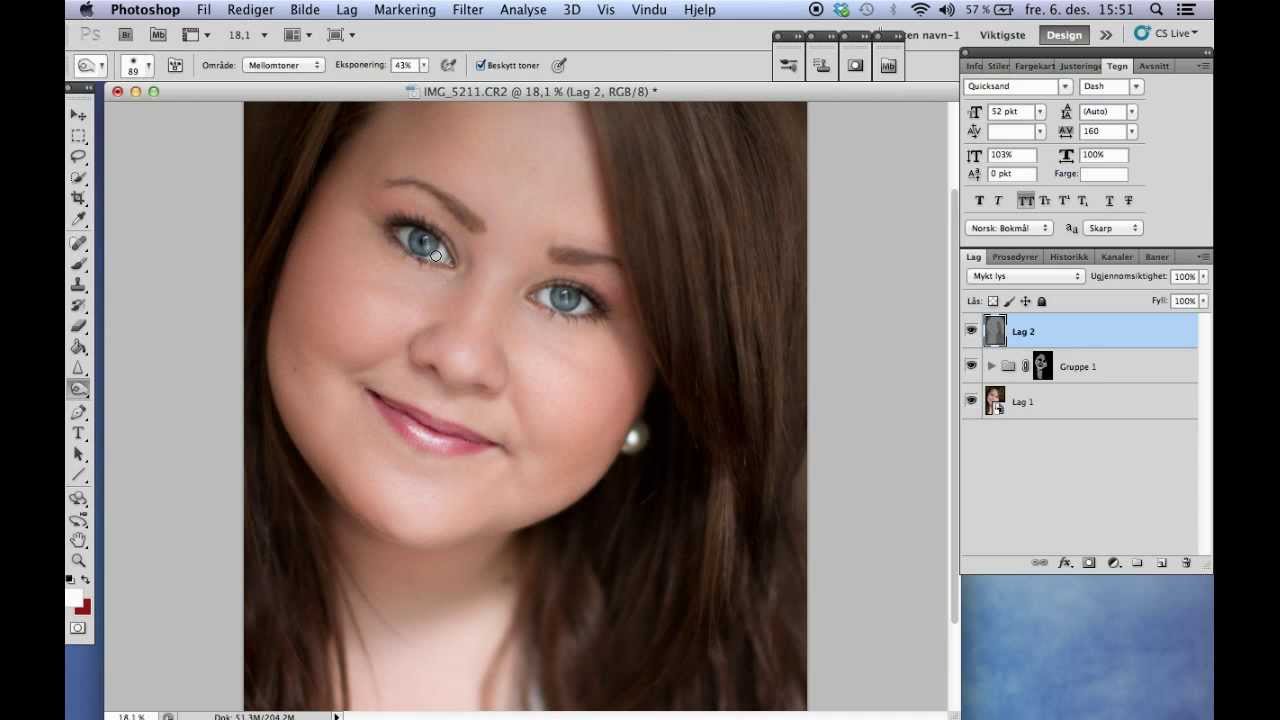Open the Markering menu
The height and width of the screenshot is (720, 1280).
tap(405, 10)
